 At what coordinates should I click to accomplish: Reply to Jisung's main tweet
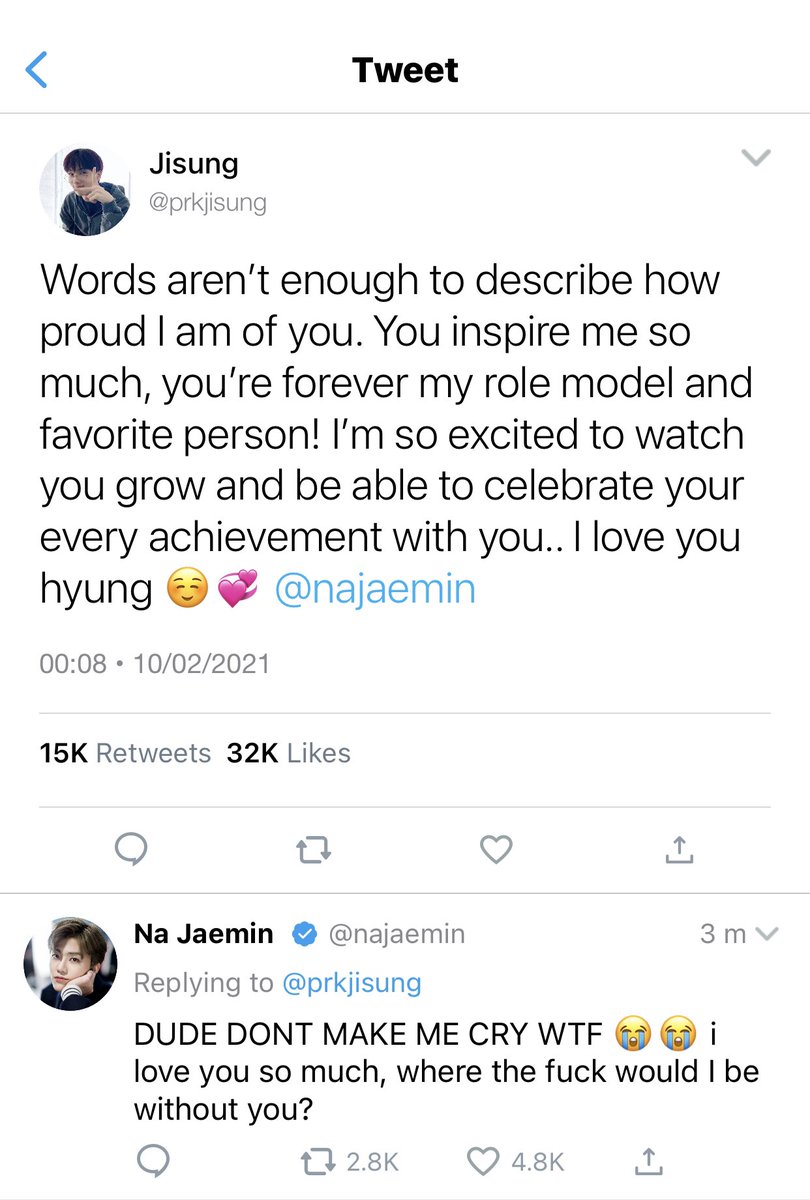click(131, 850)
